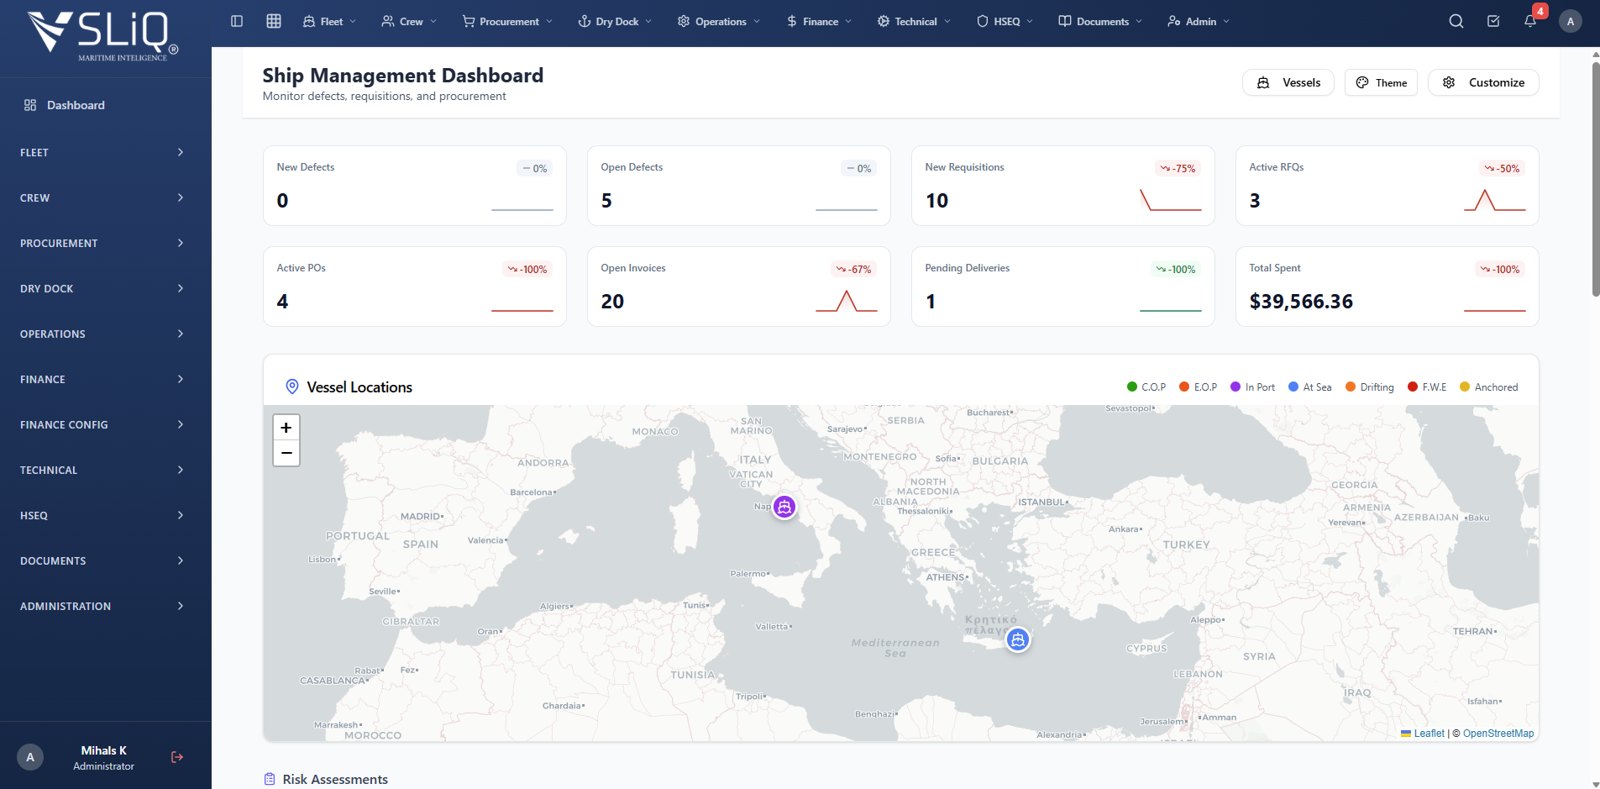Open notifications bell with badge 4

click(1530, 20)
